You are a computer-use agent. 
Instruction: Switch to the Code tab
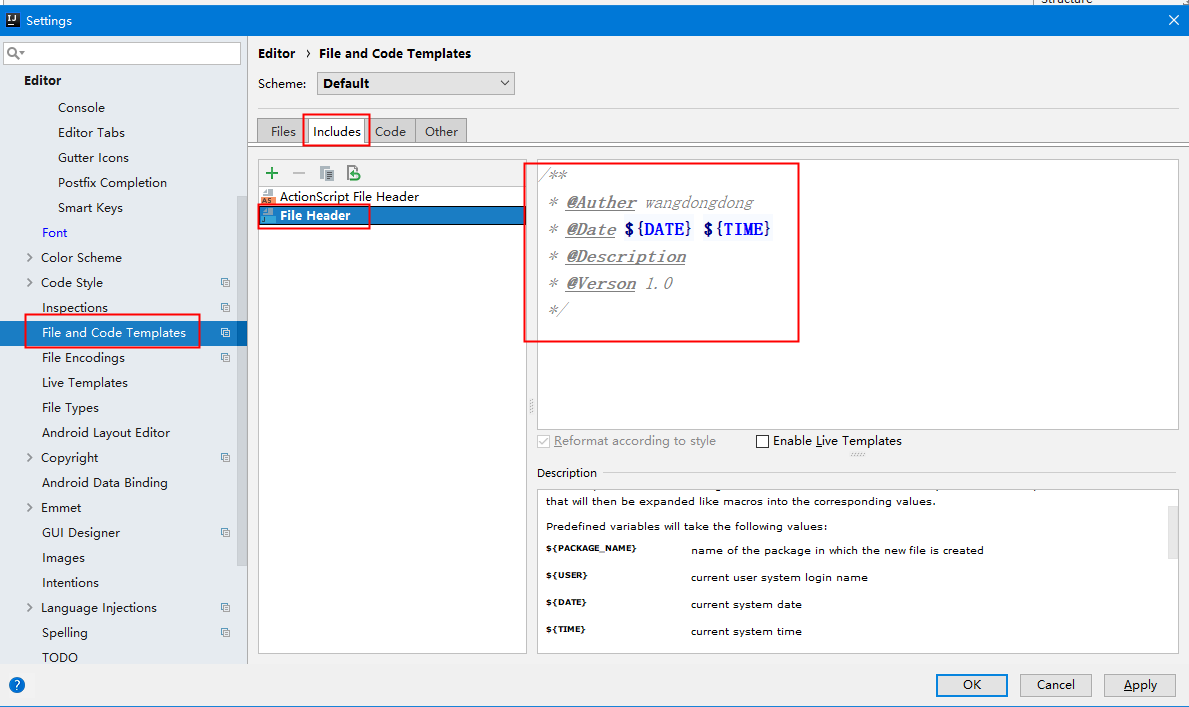(x=391, y=131)
